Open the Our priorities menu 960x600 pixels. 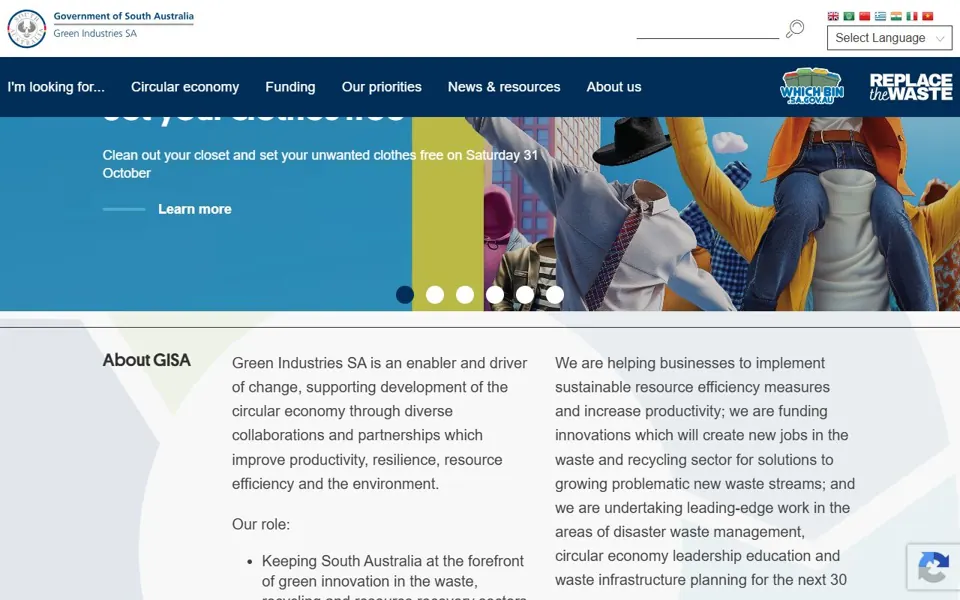381,87
